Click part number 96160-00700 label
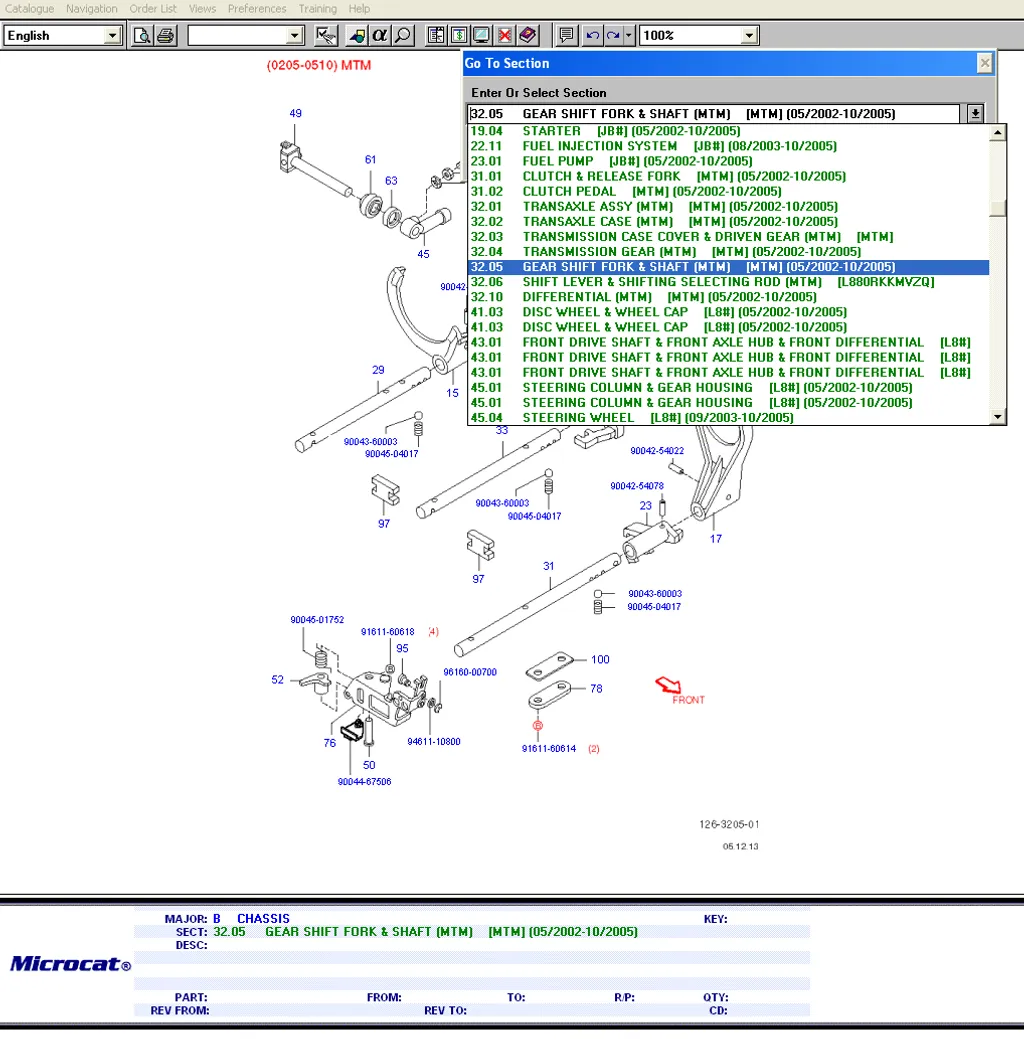Image resolution: width=1024 pixels, height=1039 pixels. point(470,673)
